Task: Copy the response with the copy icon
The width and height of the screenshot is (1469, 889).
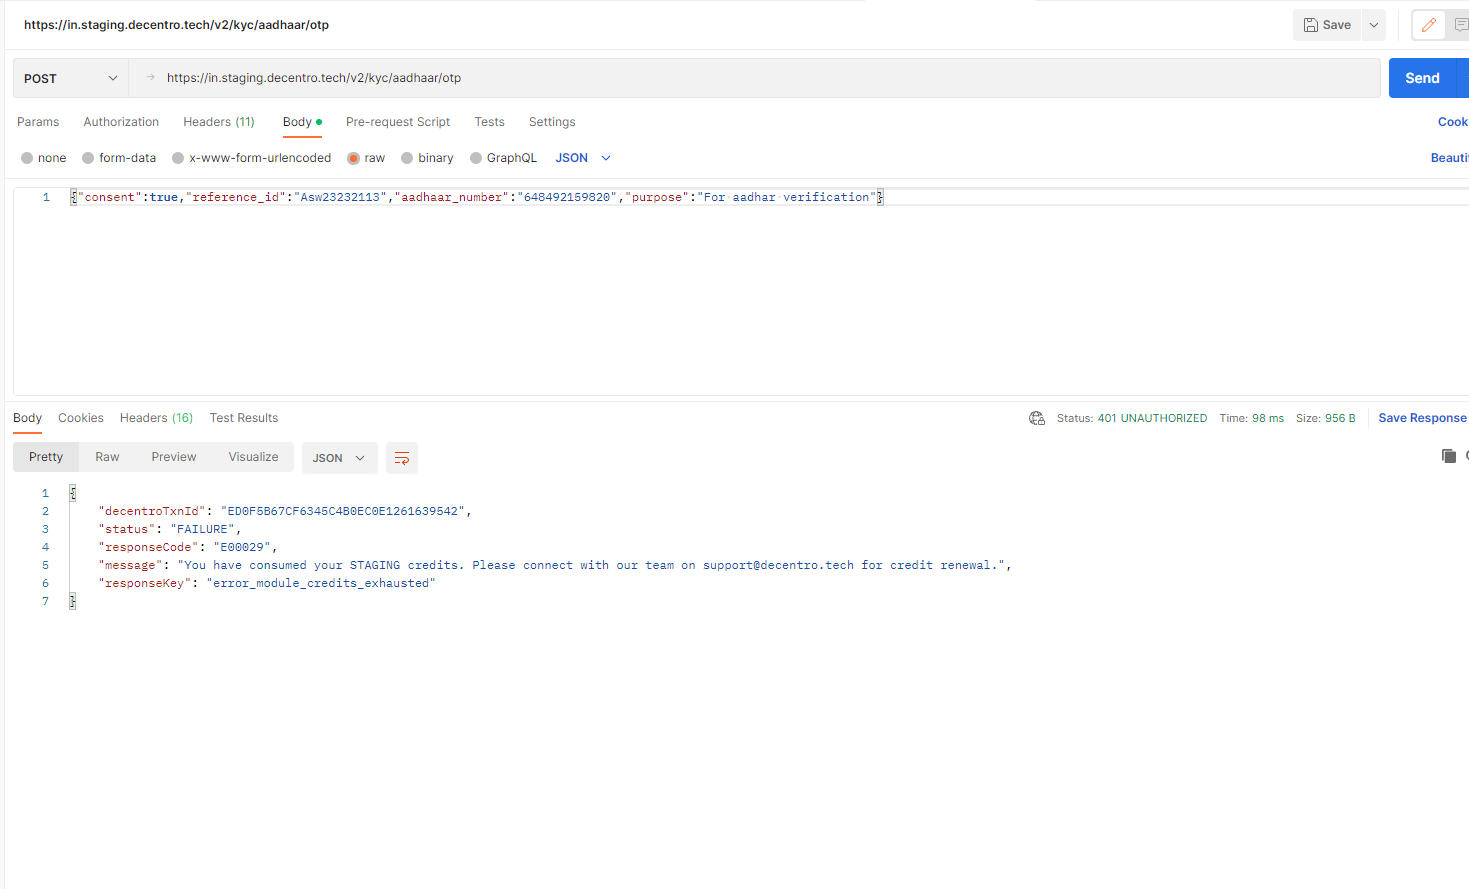Action: point(1448,456)
